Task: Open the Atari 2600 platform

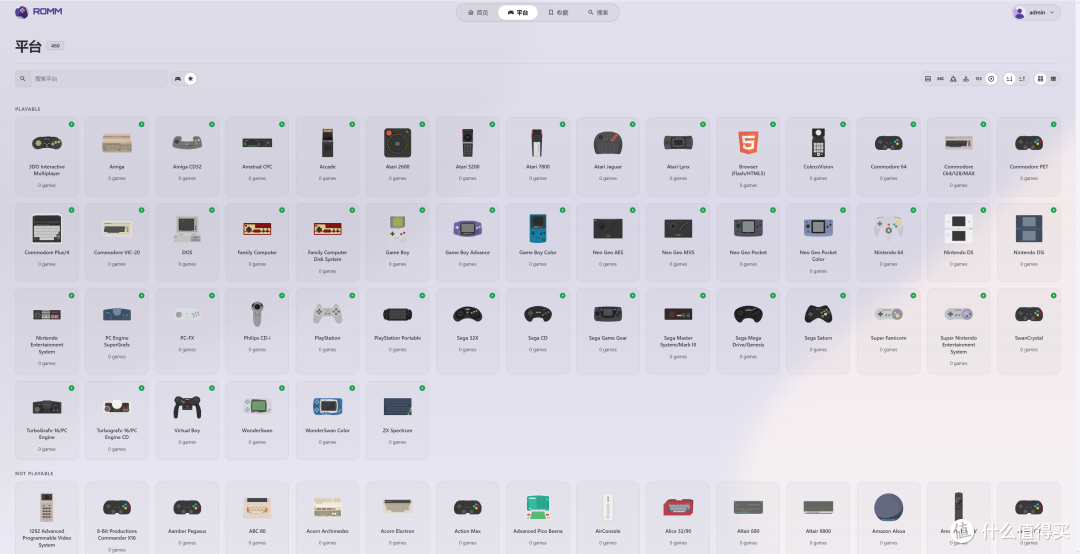Action: point(397,156)
